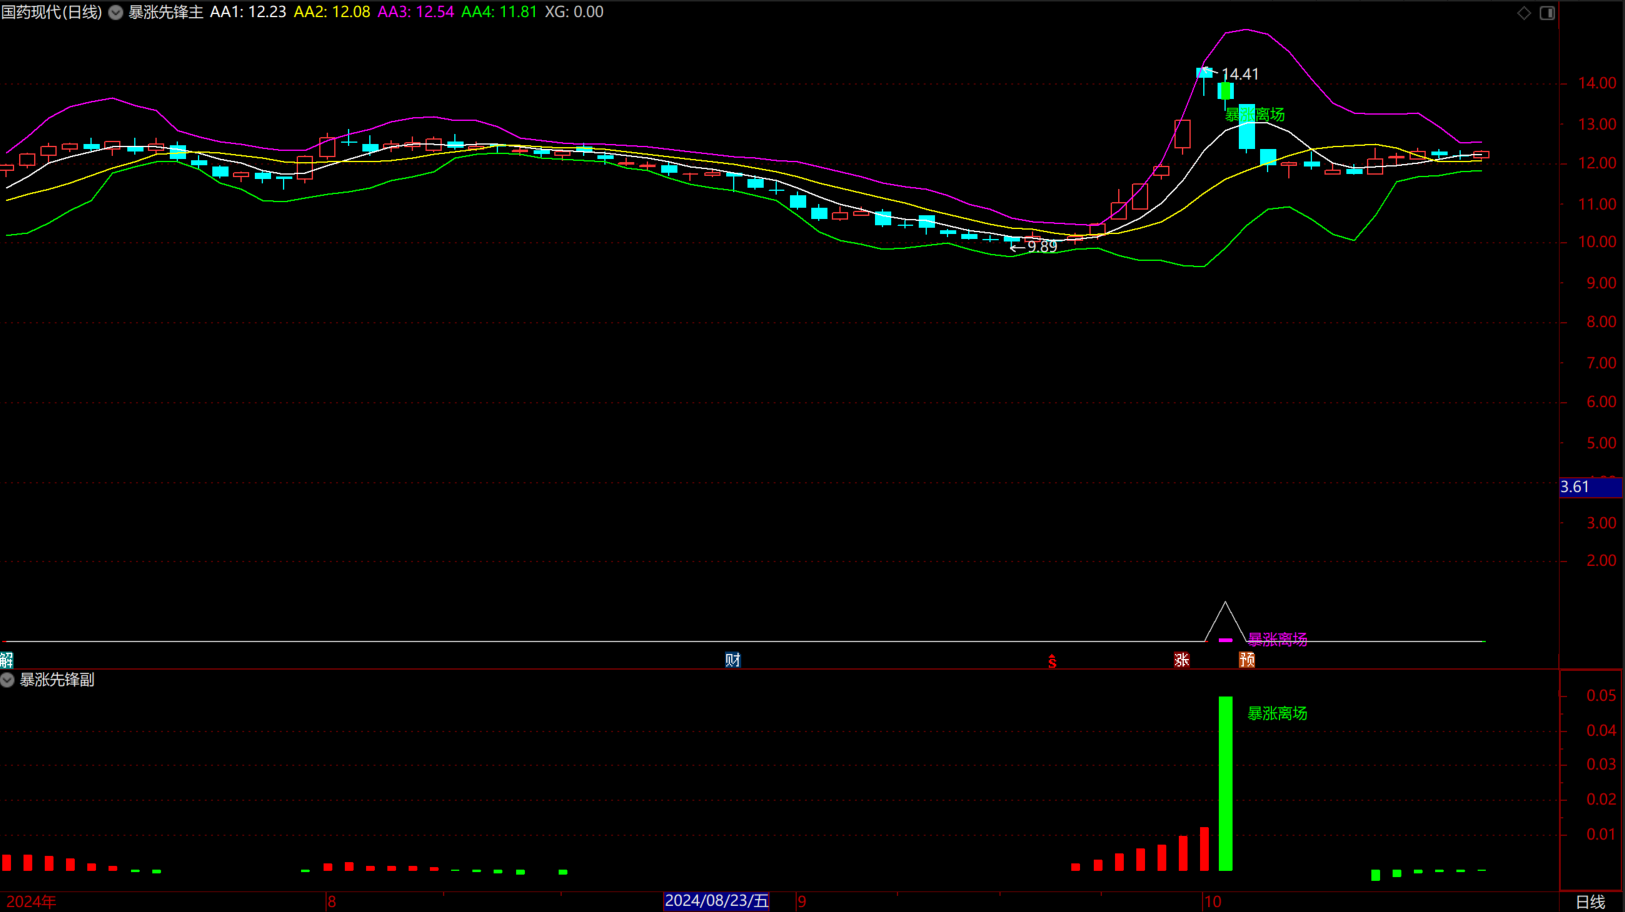The height and width of the screenshot is (912, 1625).
Task: Click the 14.41 high price label
Action: point(1240,74)
